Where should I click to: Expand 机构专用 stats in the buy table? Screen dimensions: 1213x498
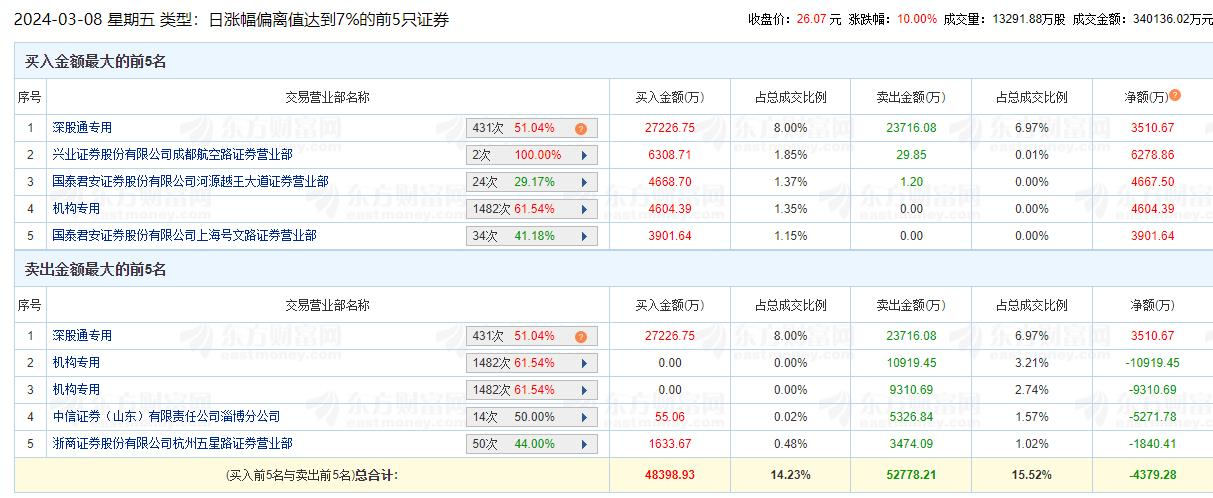pyautogui.click(x=582, y=209)
